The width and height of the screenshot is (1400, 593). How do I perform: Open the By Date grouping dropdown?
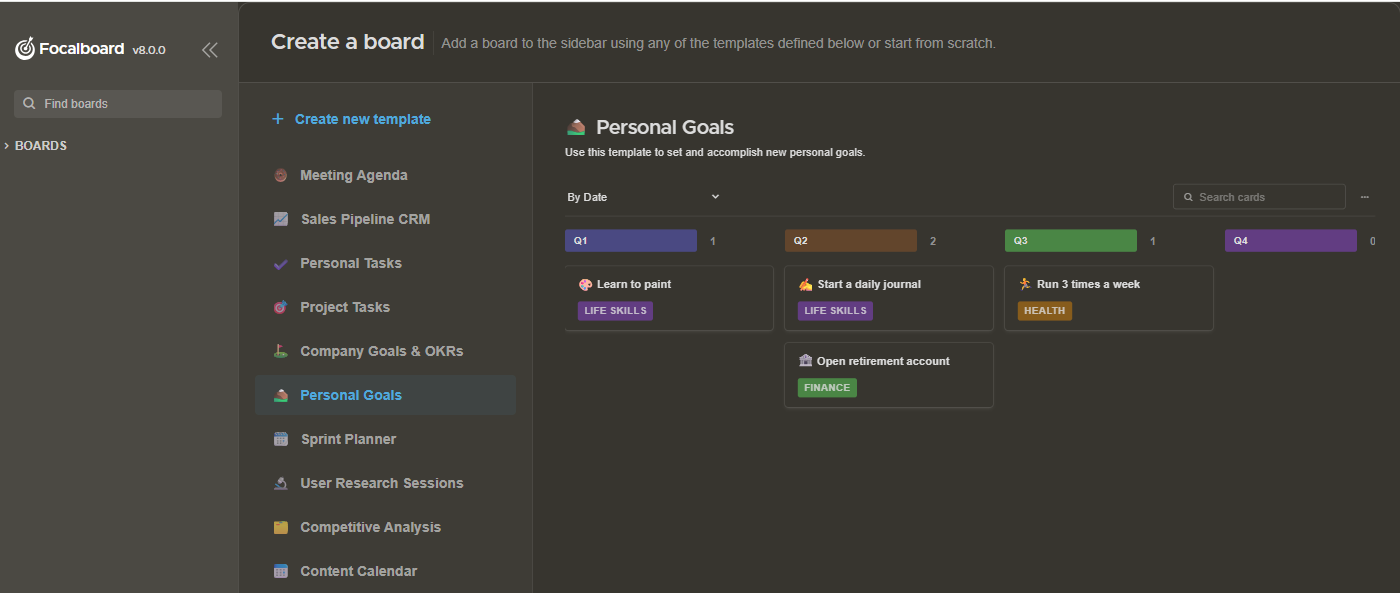coord(645,197)
